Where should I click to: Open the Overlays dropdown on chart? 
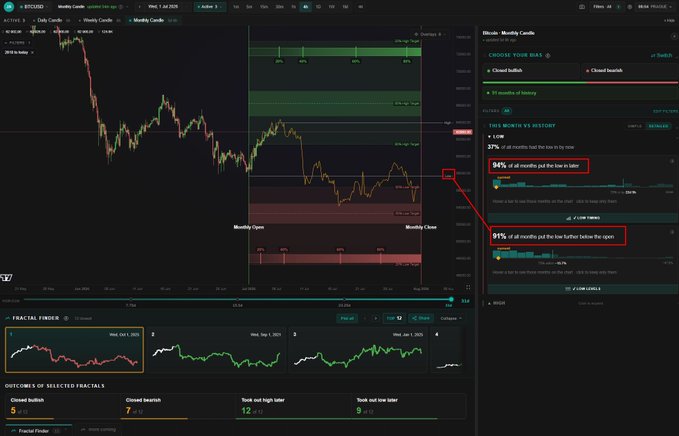[430, 34]
